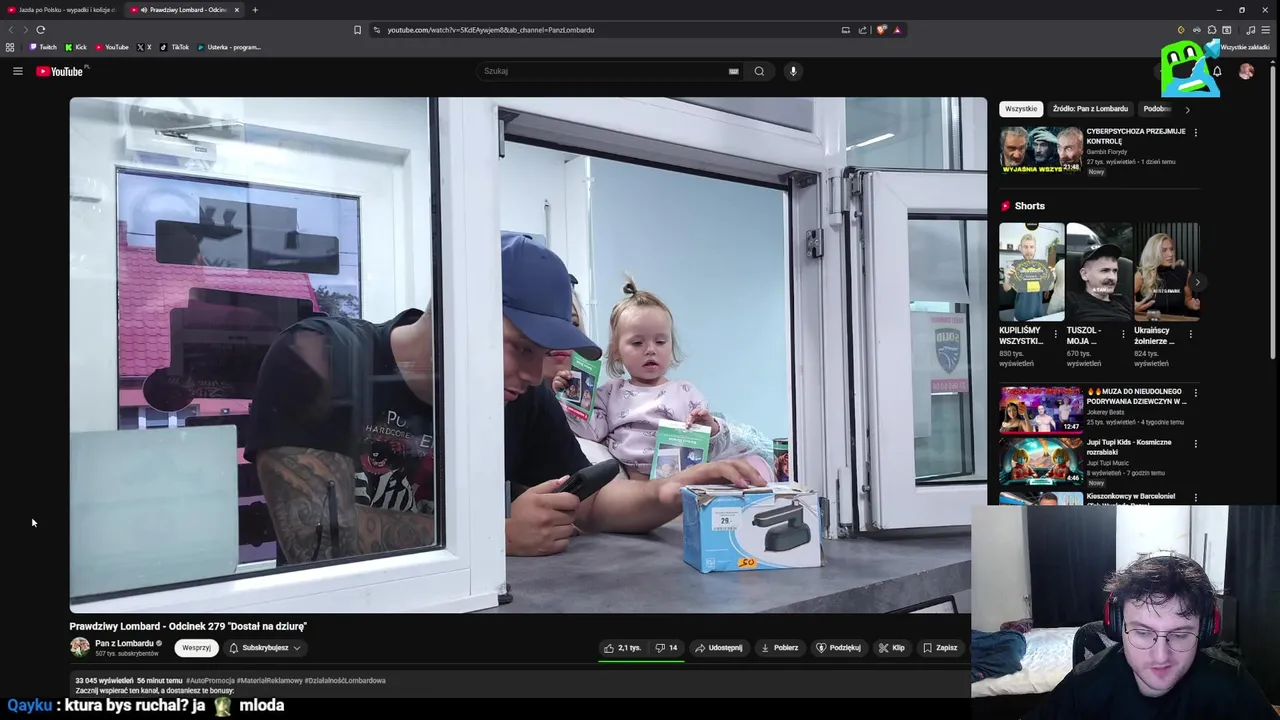The height and width of the screenshot is (720, 1280).
Task: Like the video (2,1 tys.)
Action: tap(622, 648)
